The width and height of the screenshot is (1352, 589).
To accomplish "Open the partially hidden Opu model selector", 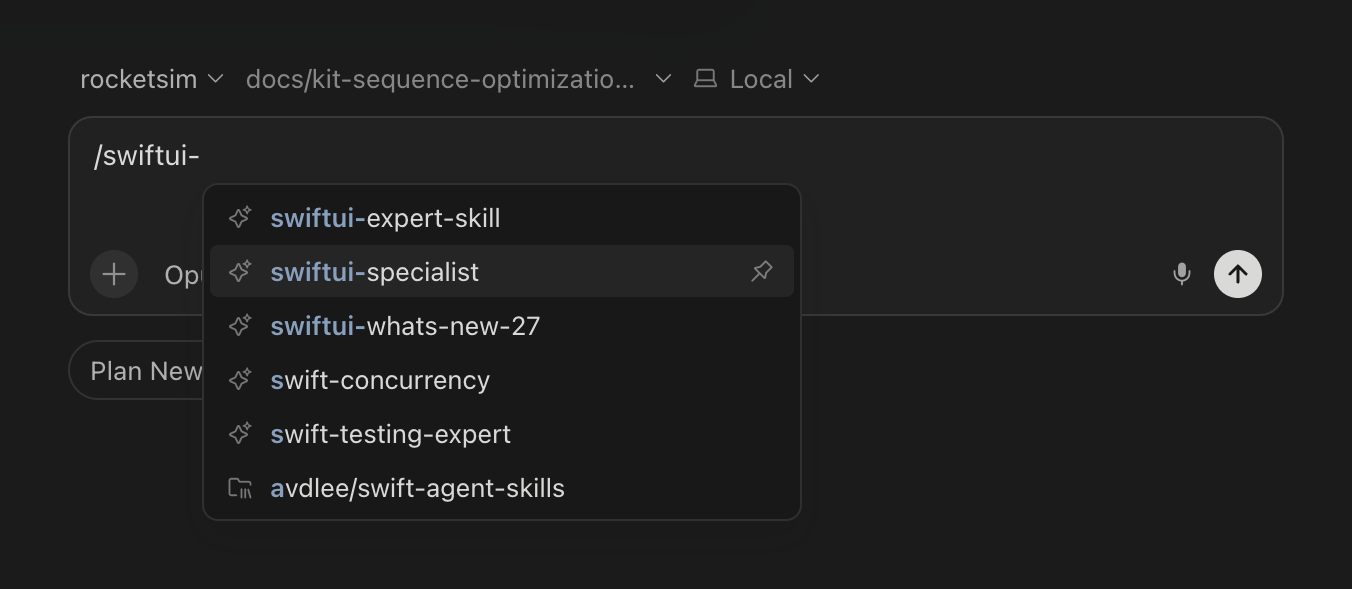I will [x=184, y=275].
